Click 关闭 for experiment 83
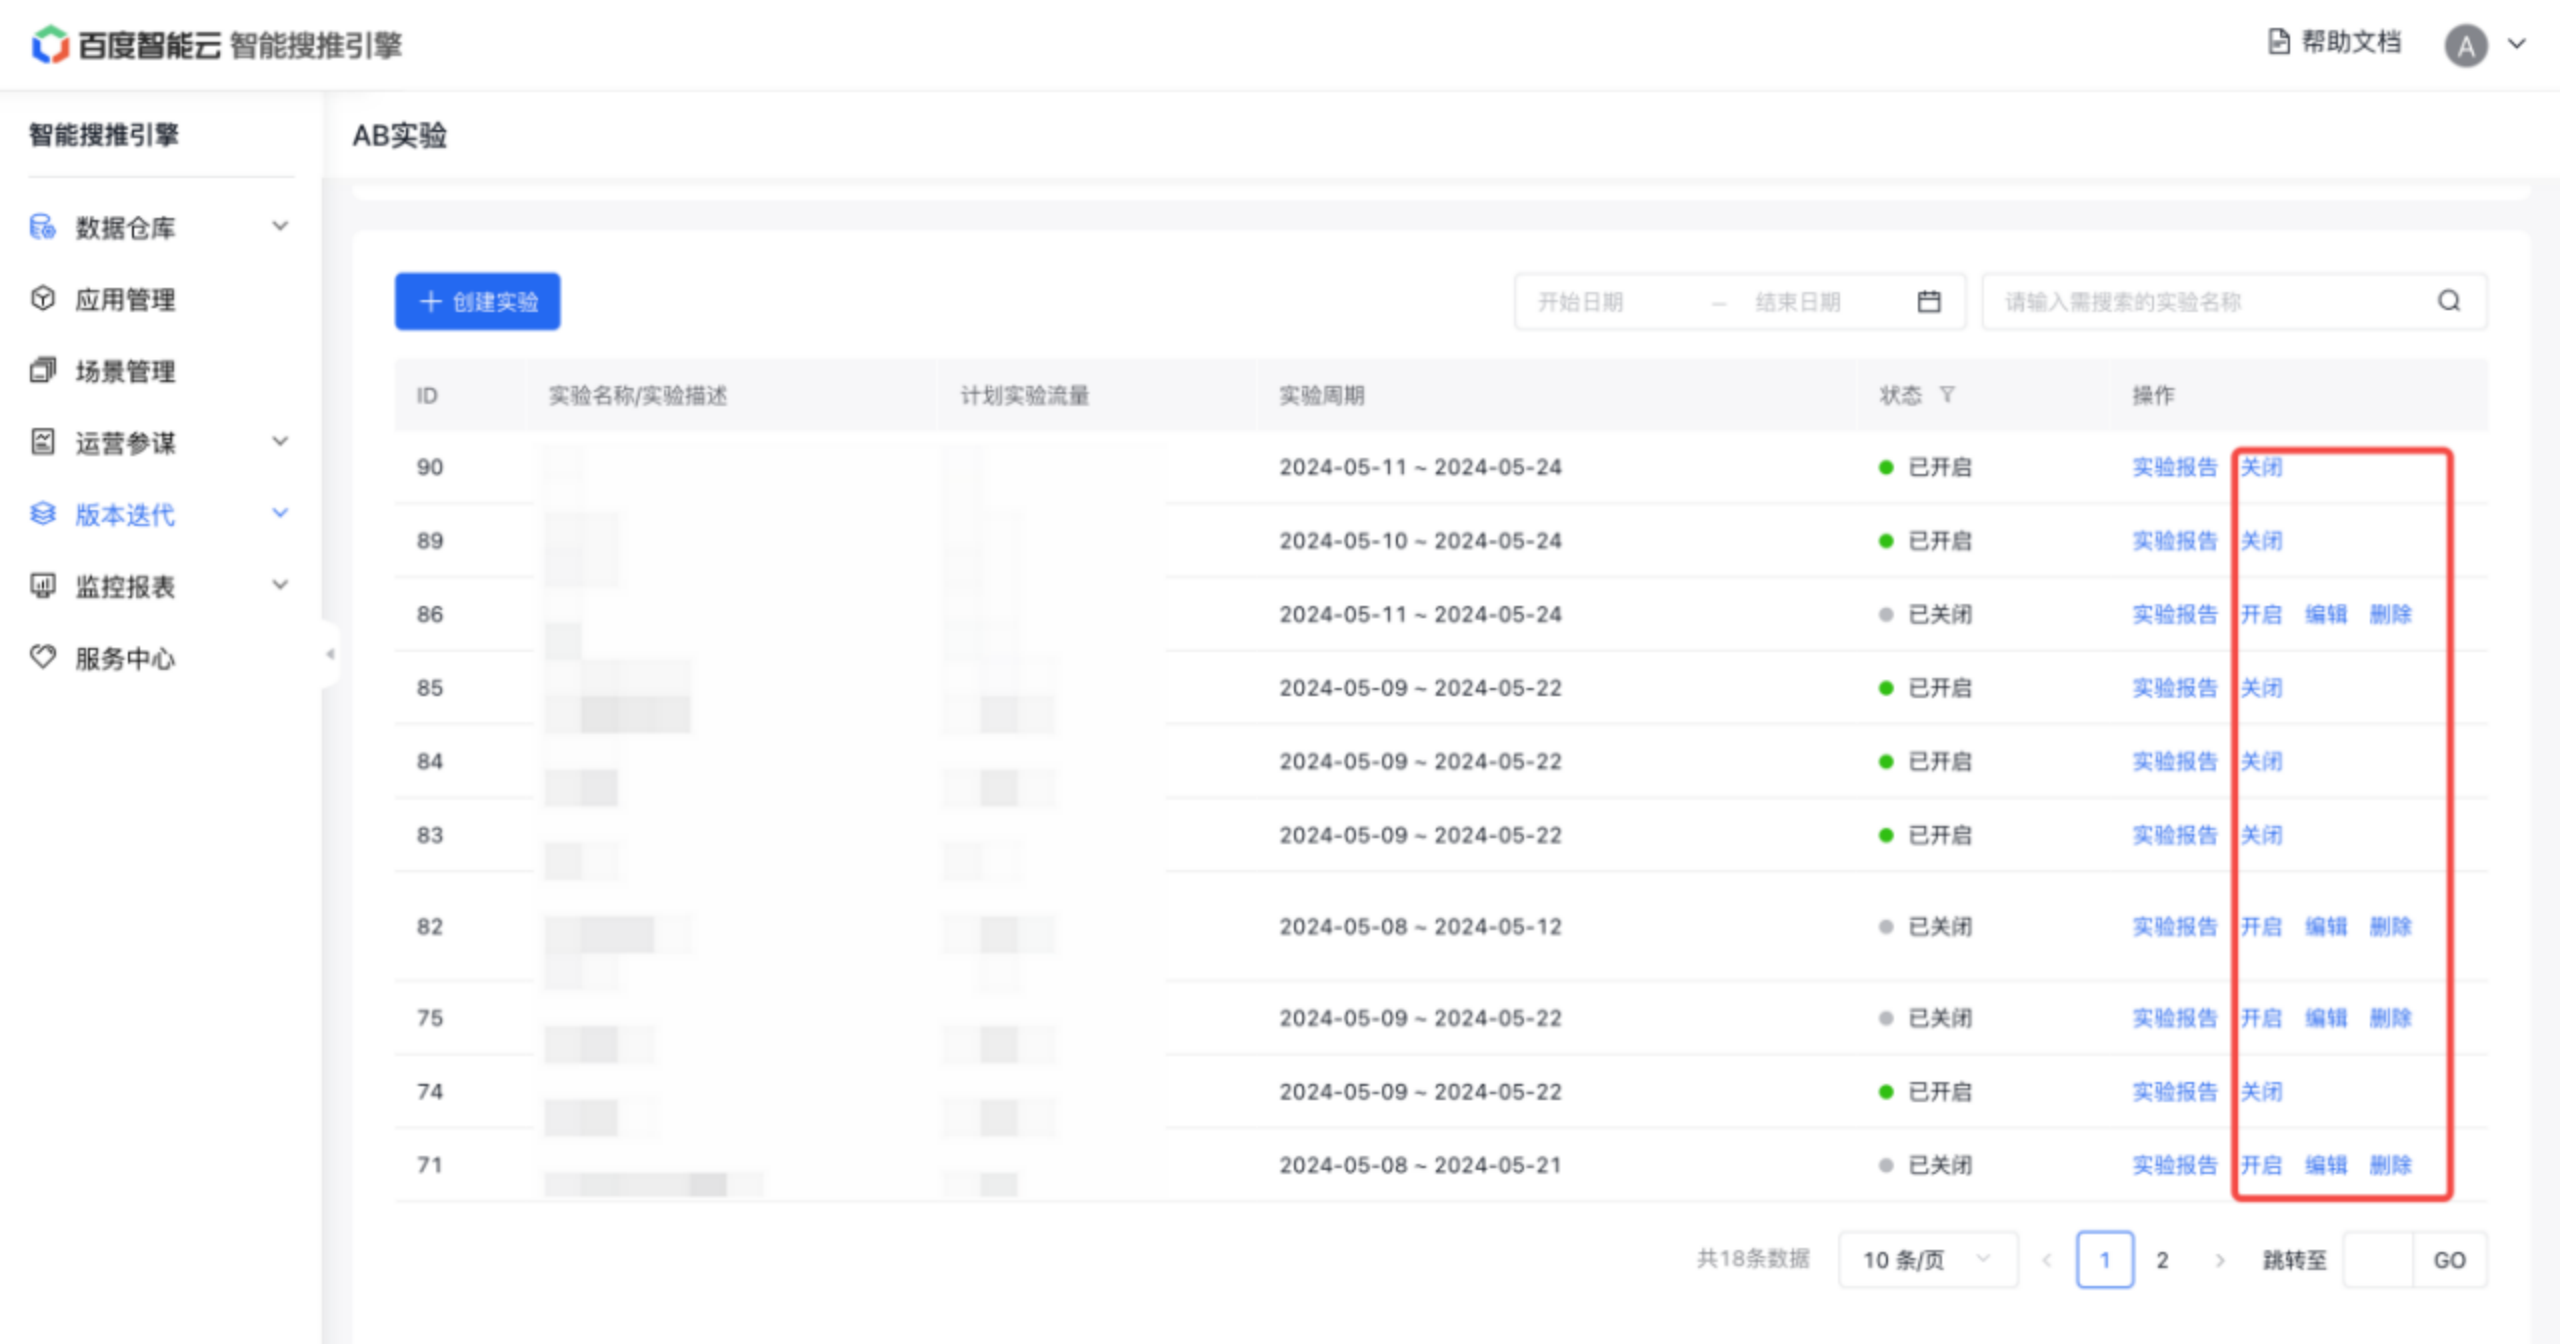This screenshot has height=1344, width=2560. point(2261,835)
